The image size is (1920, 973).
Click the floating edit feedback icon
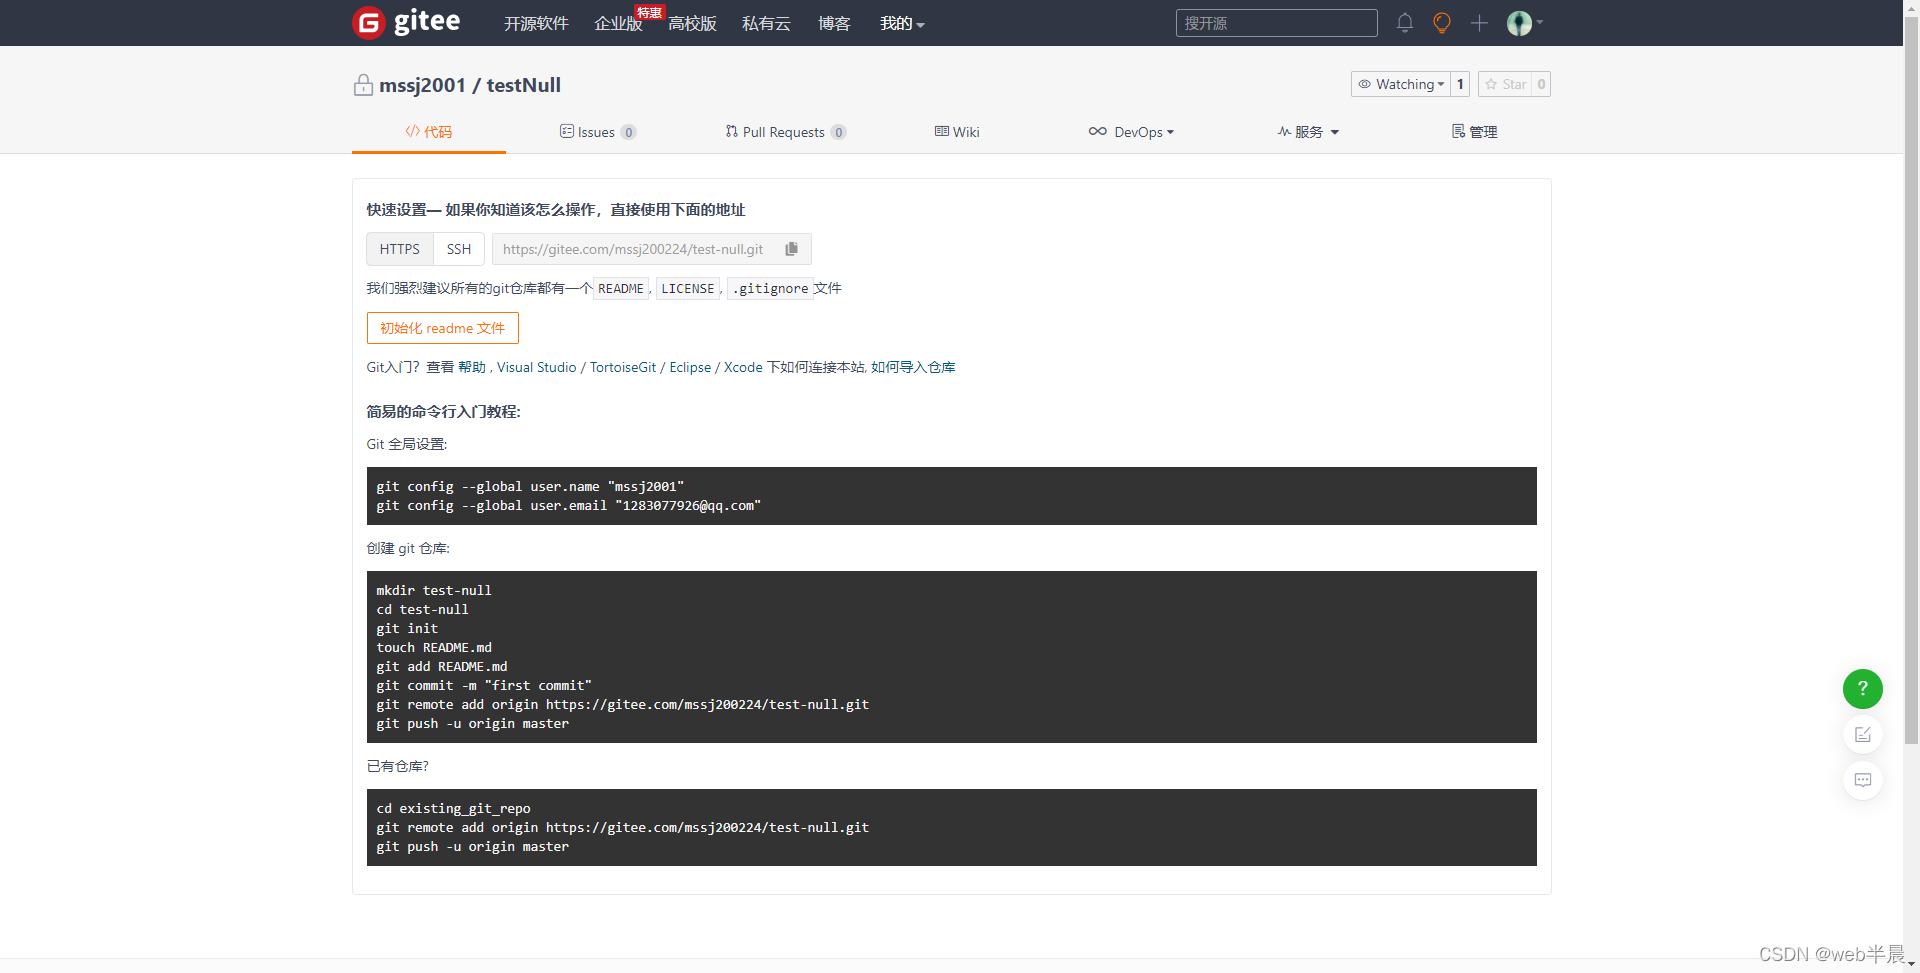[x=1862, y=734]
